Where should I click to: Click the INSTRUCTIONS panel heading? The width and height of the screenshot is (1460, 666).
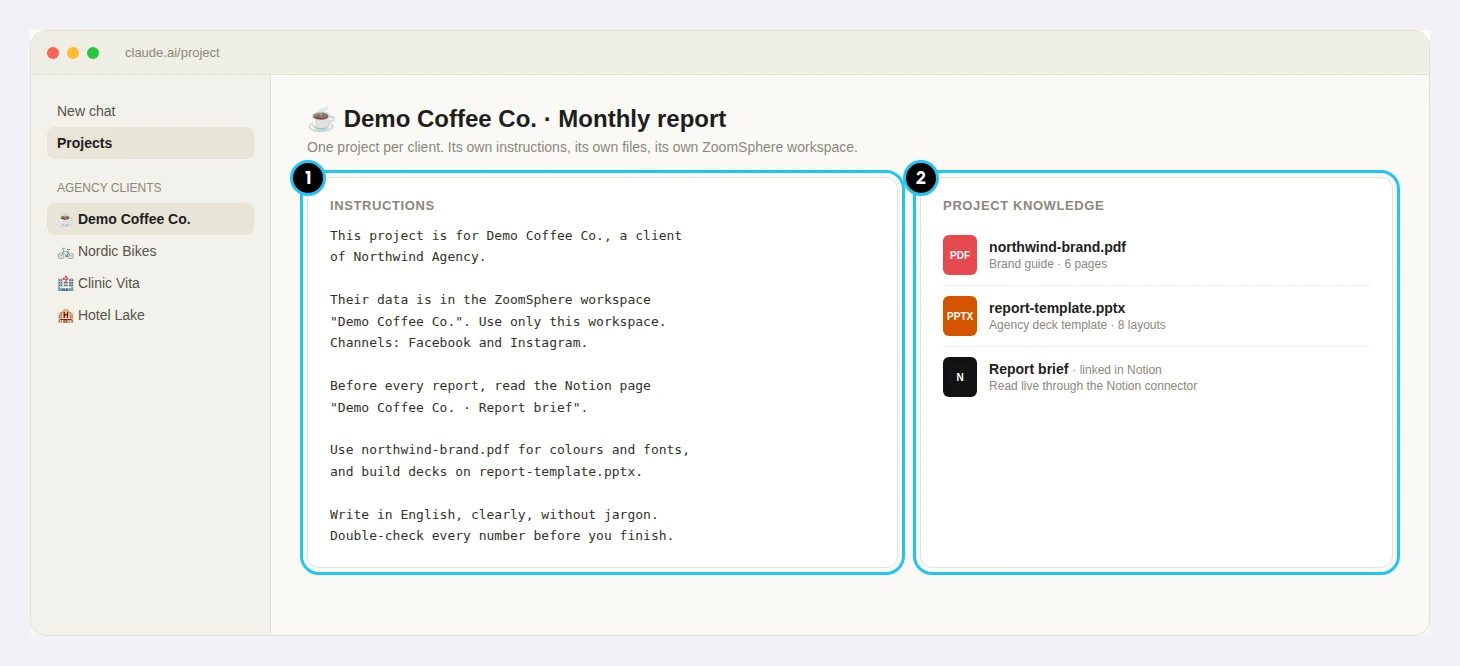pos(382,206)
